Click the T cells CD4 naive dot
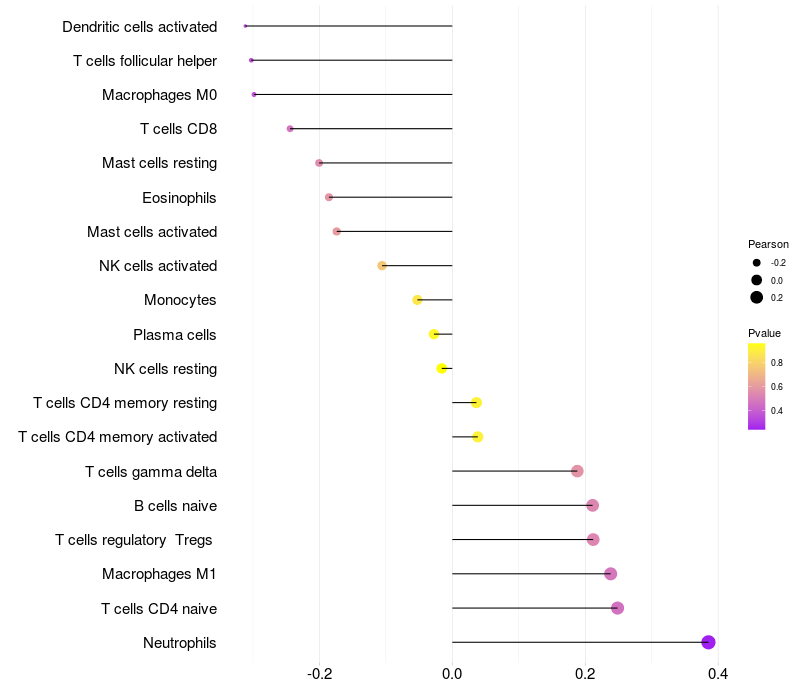 point(617,608)
